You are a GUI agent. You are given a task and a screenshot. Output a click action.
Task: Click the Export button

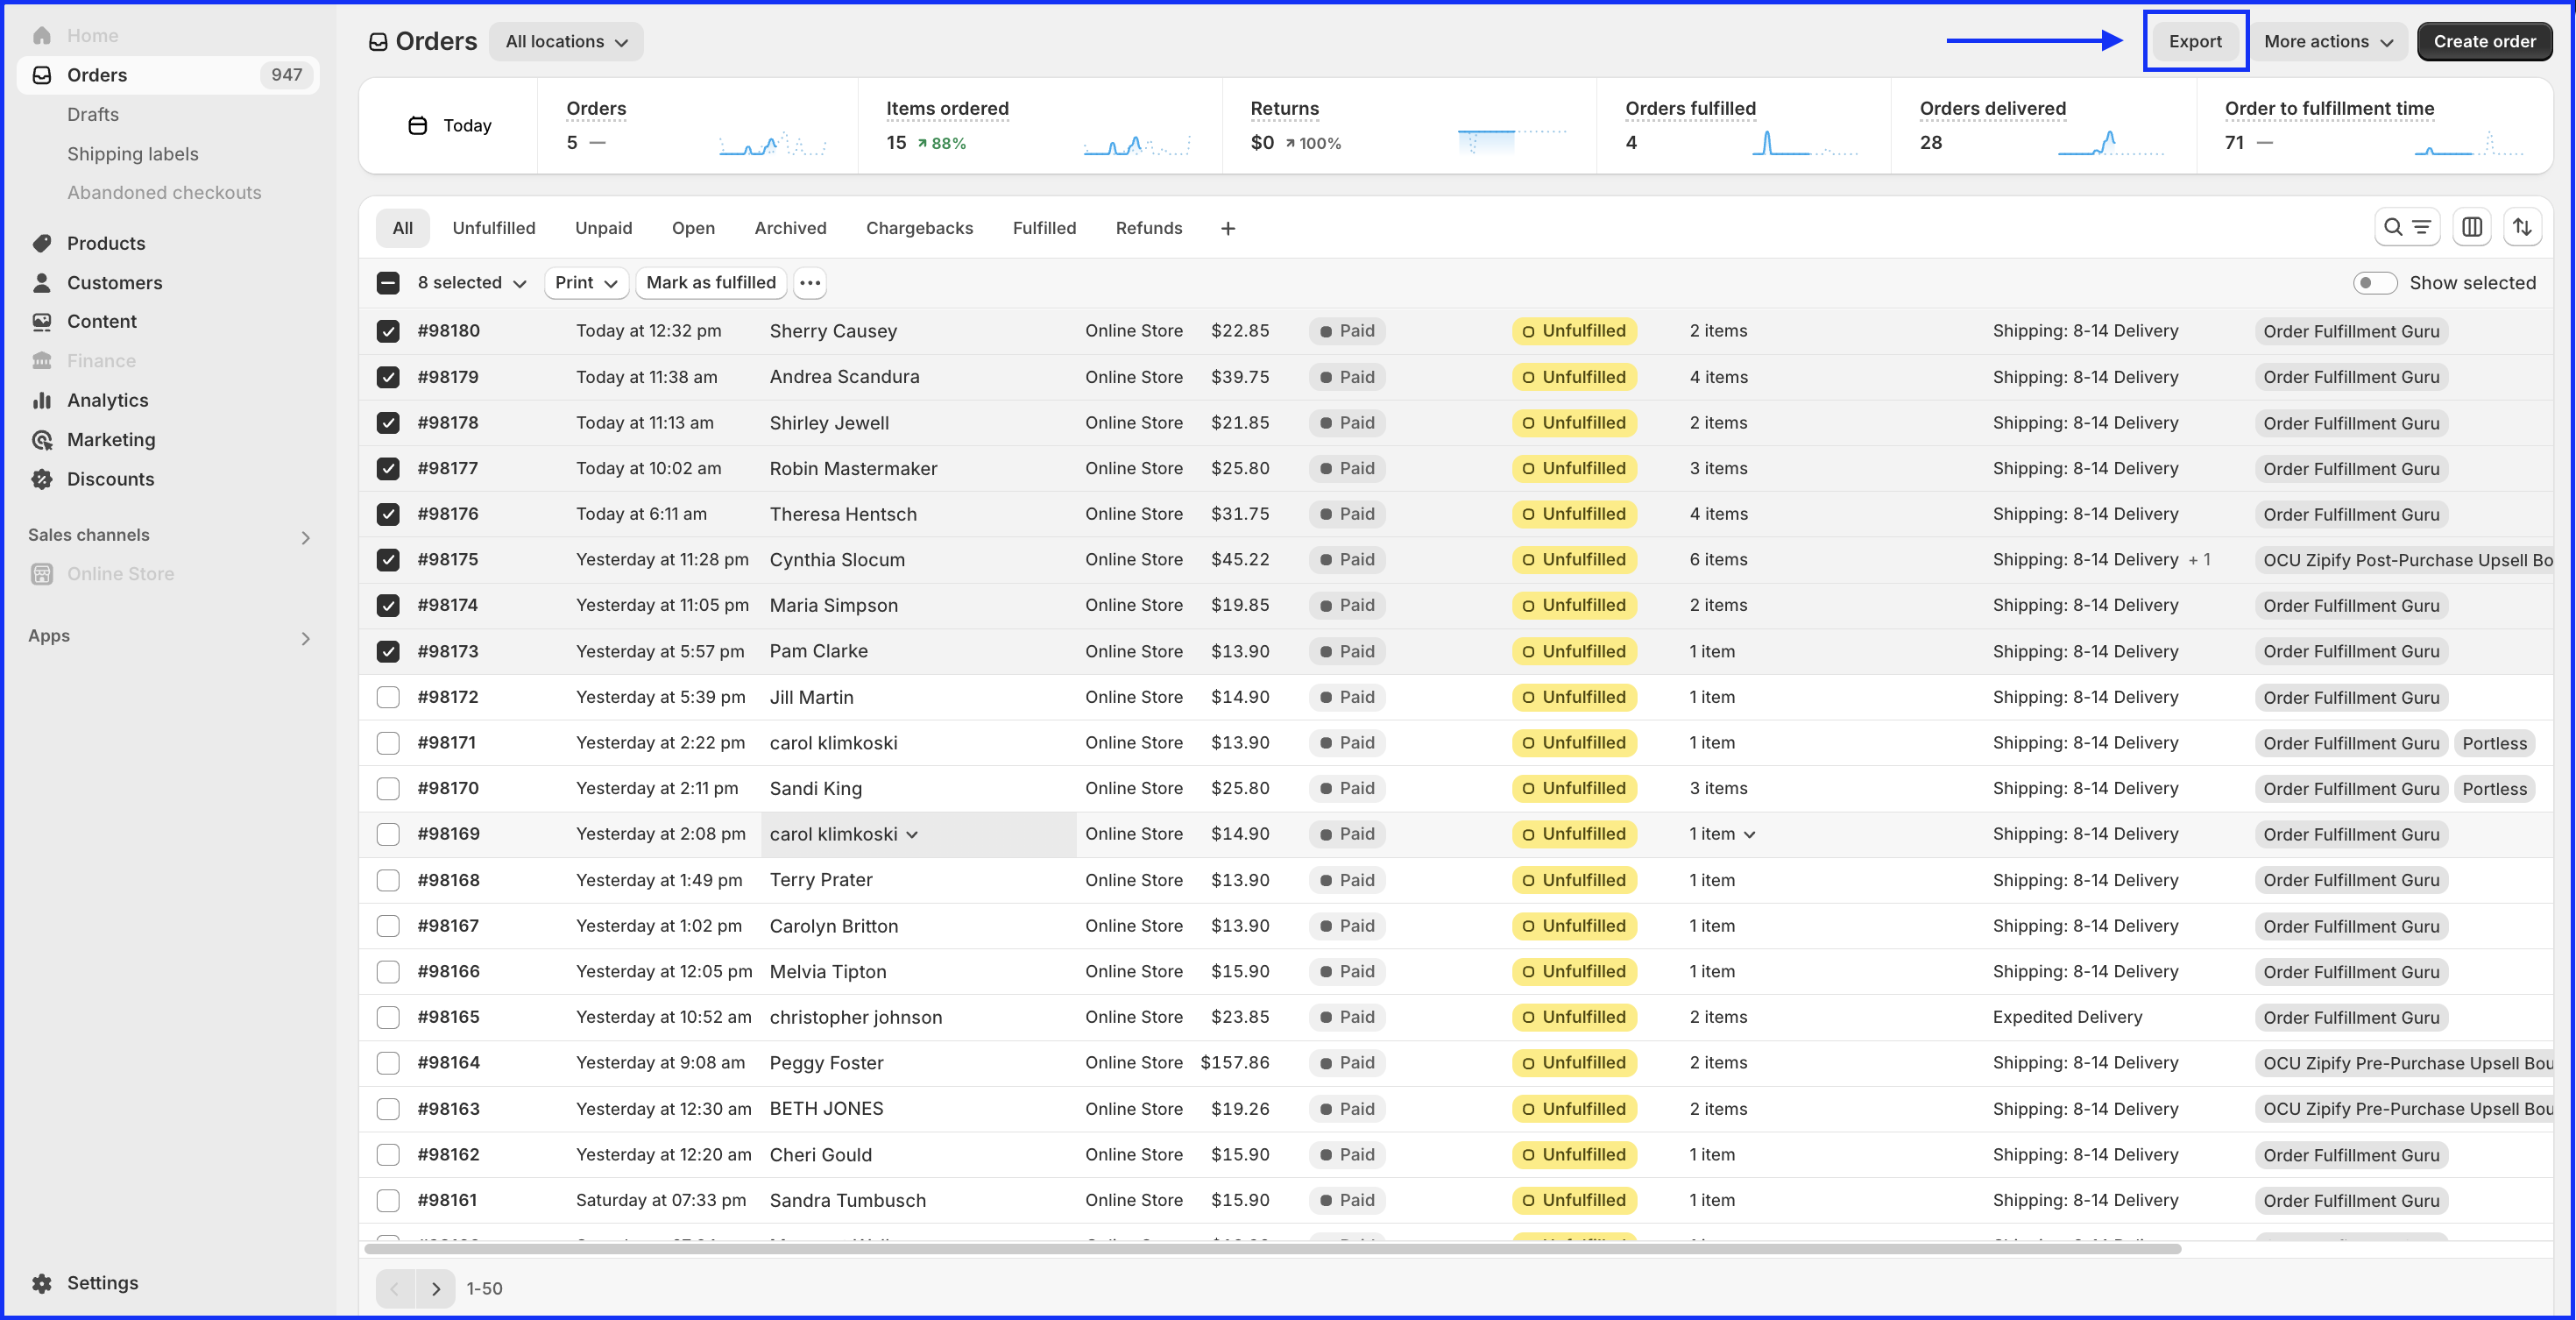pyautogui.click(x=2195, y=42)
